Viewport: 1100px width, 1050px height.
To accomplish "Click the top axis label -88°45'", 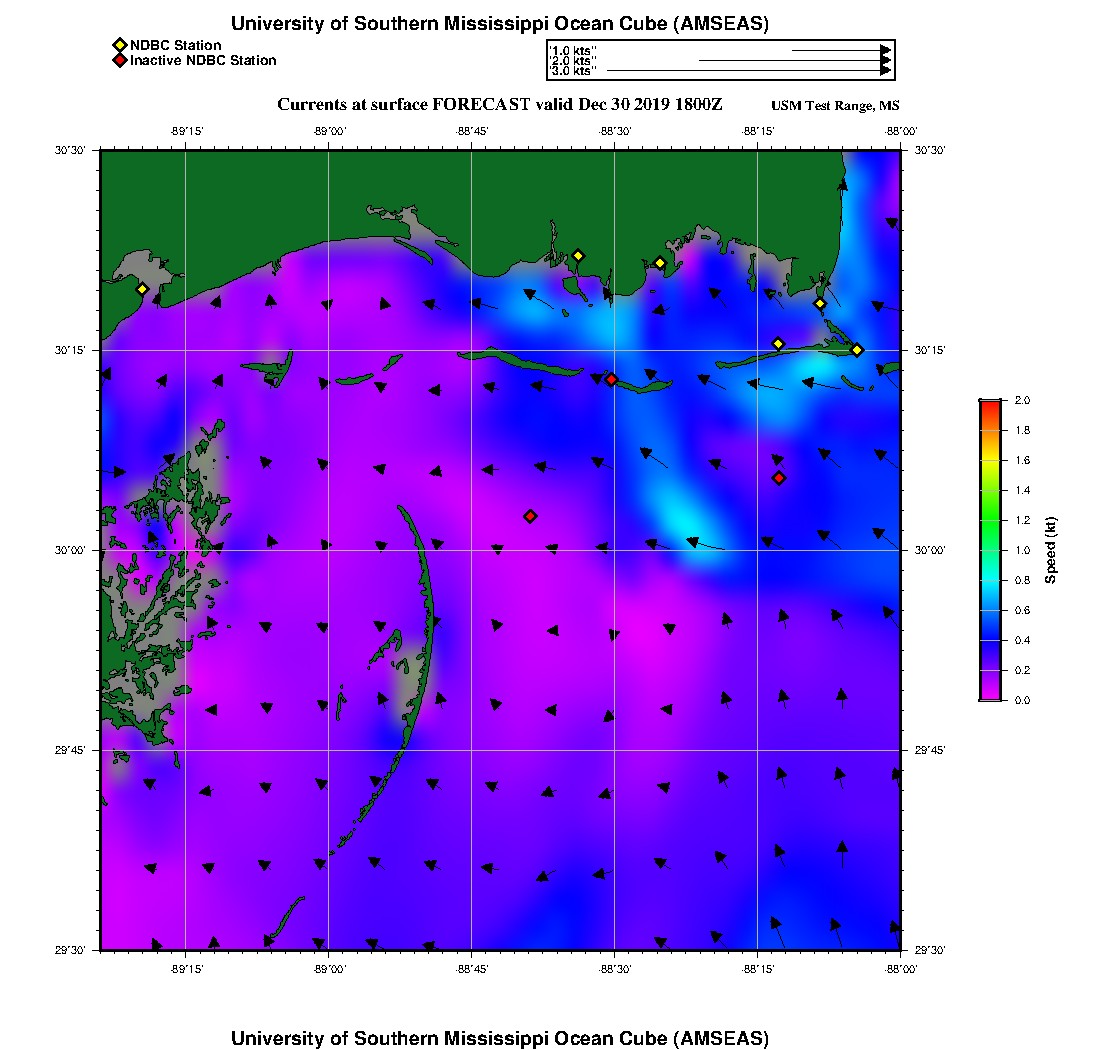I will click(472, 131).
